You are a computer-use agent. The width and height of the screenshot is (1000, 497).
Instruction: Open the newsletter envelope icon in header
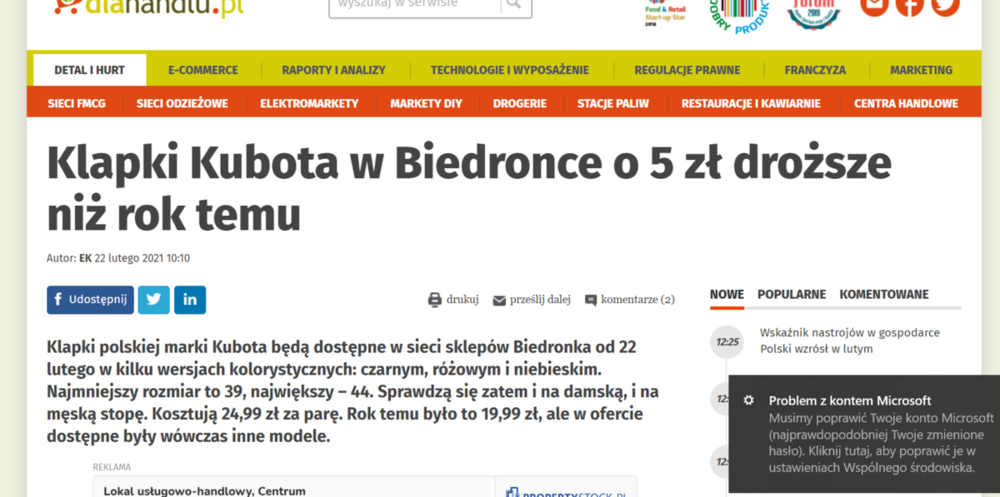tap(874, 6)
